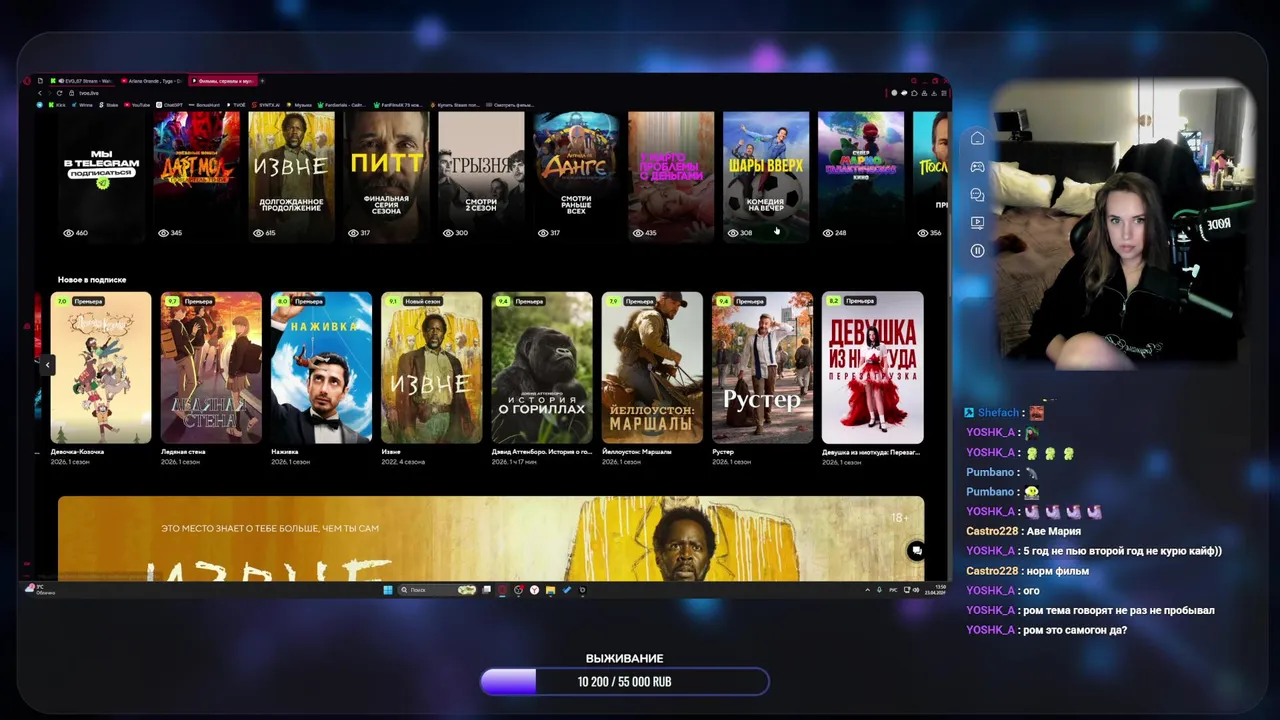Image resolution: width=1280 pixels, height=720 pixels.
Task: Open the 'Питт' final episode card
Action: 386,176
